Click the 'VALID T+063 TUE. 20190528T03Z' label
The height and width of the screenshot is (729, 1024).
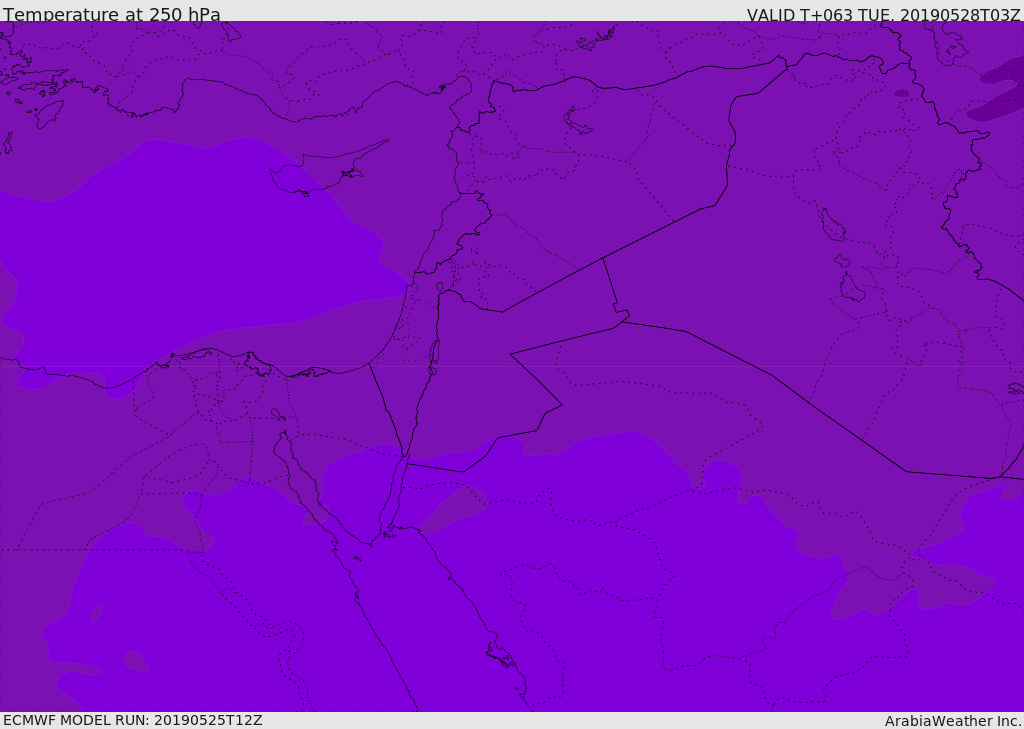[x=883, y=15]
